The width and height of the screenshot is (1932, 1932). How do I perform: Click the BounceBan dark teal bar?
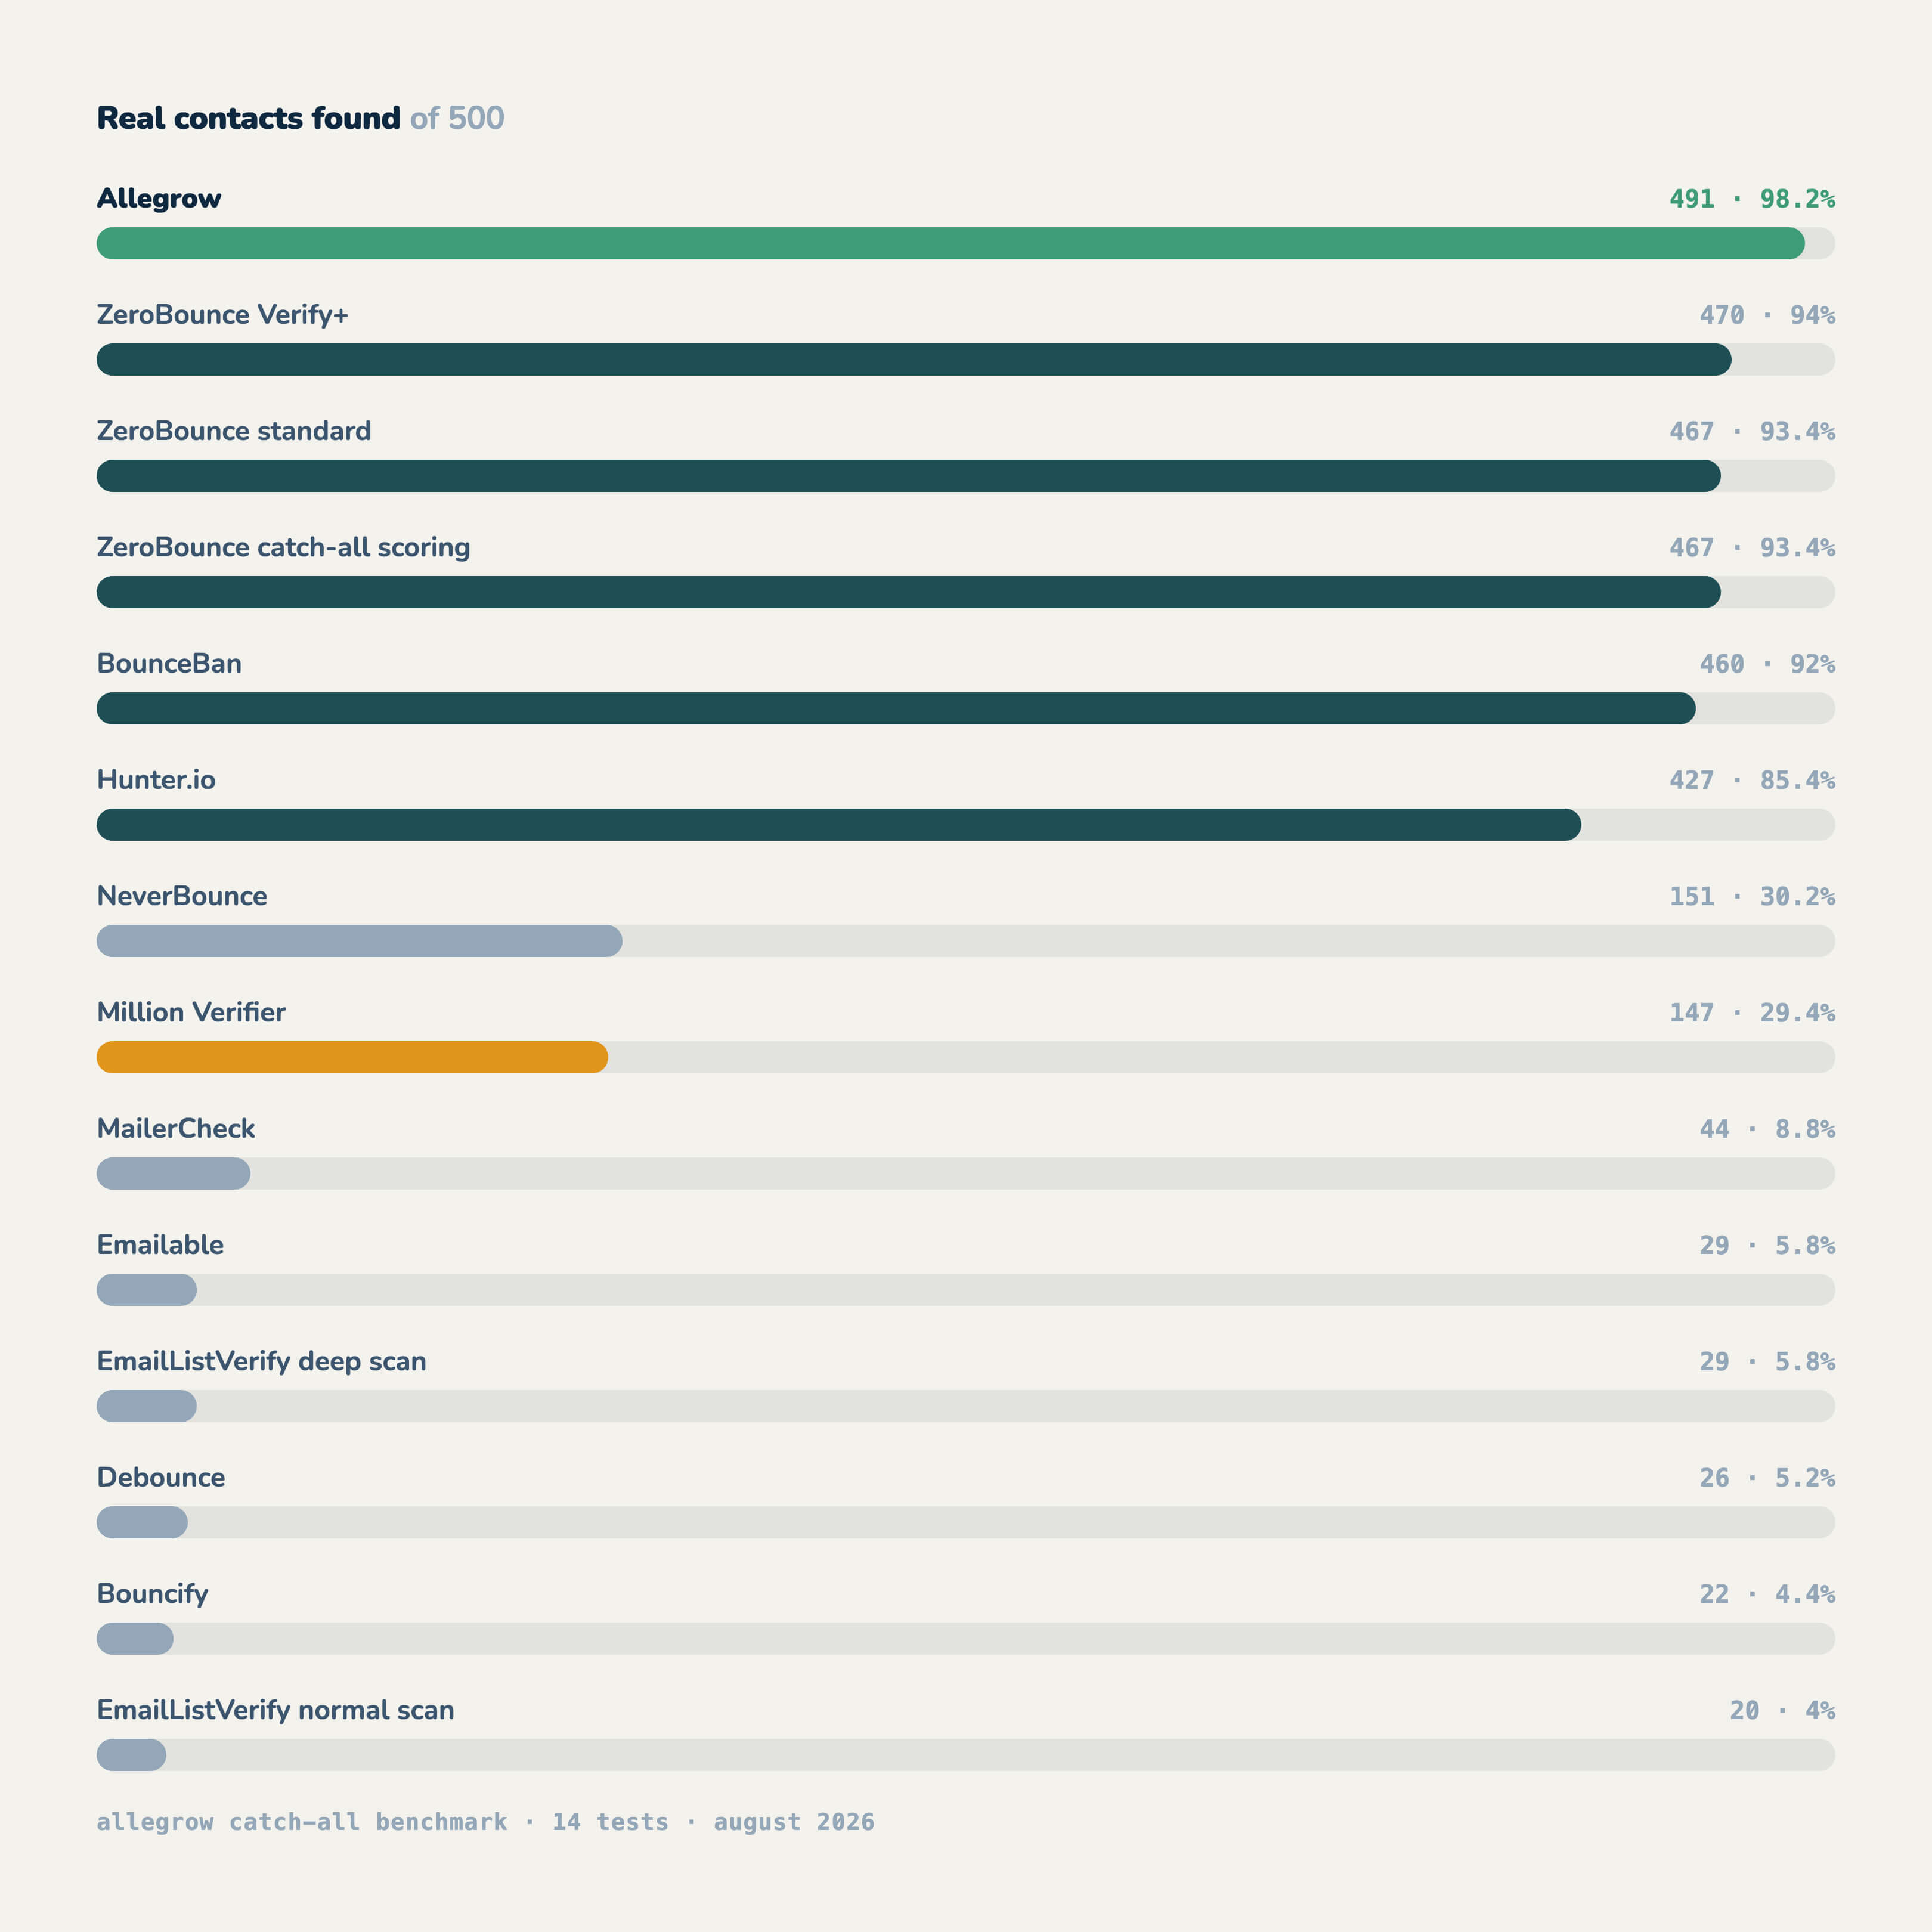[x=896, y=708]
